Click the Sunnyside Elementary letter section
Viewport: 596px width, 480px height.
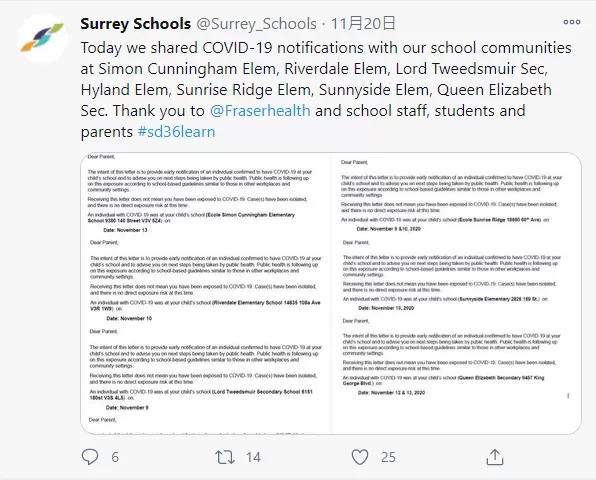click(x=452, y=276)
